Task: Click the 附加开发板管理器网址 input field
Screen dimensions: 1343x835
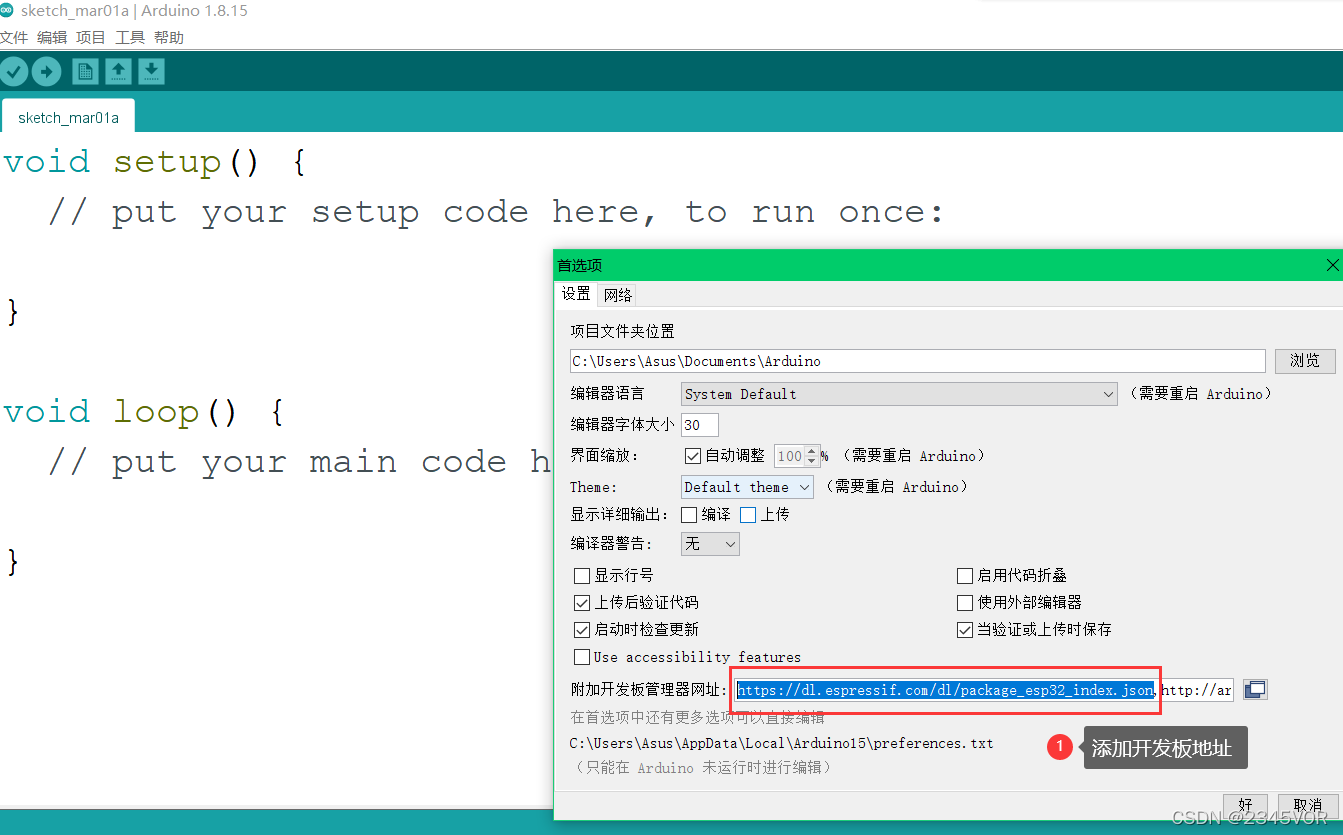Action: (x=985, y=690)
